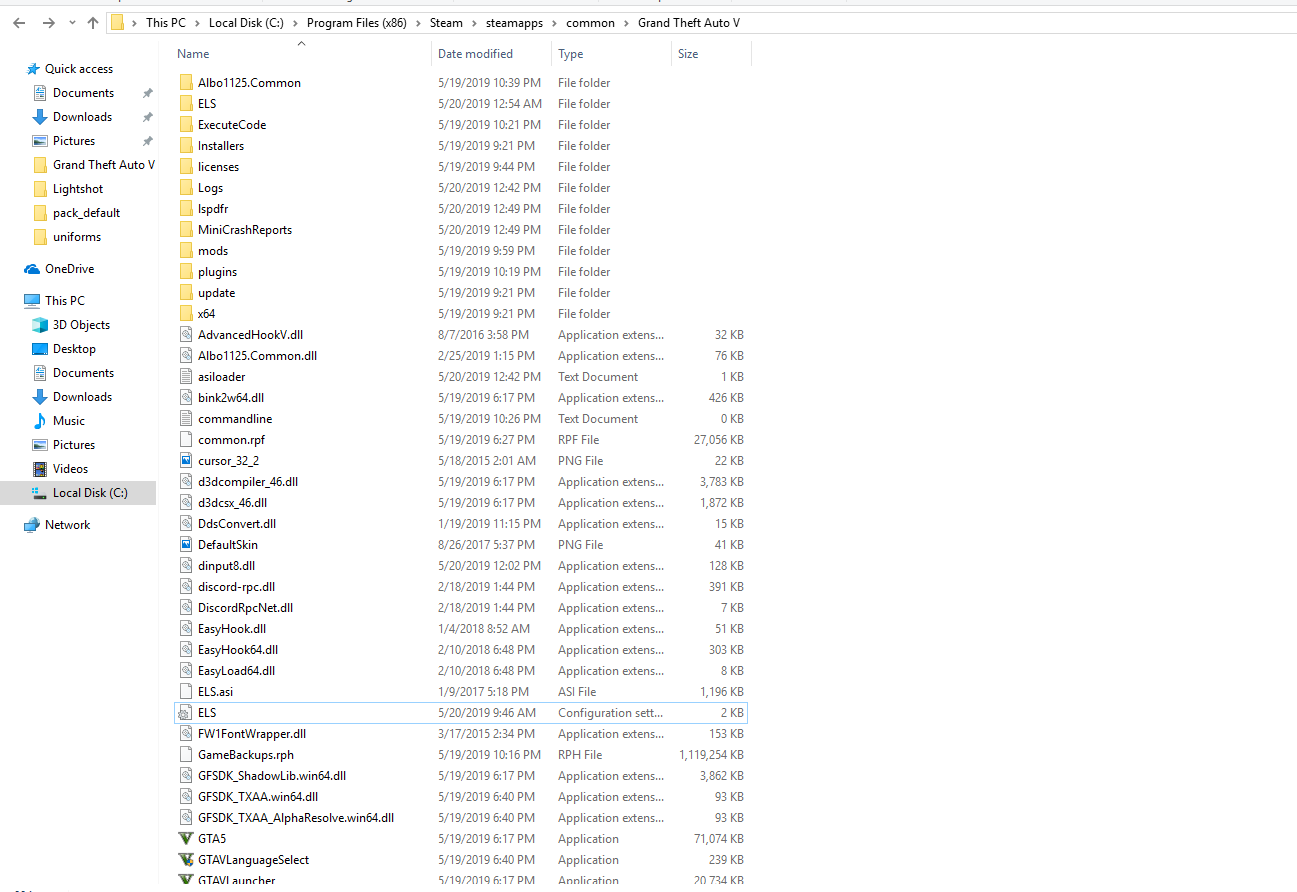Click the 3D Objects cube icon
Viewport: 1297px width, 892px height.
point(40,325)
